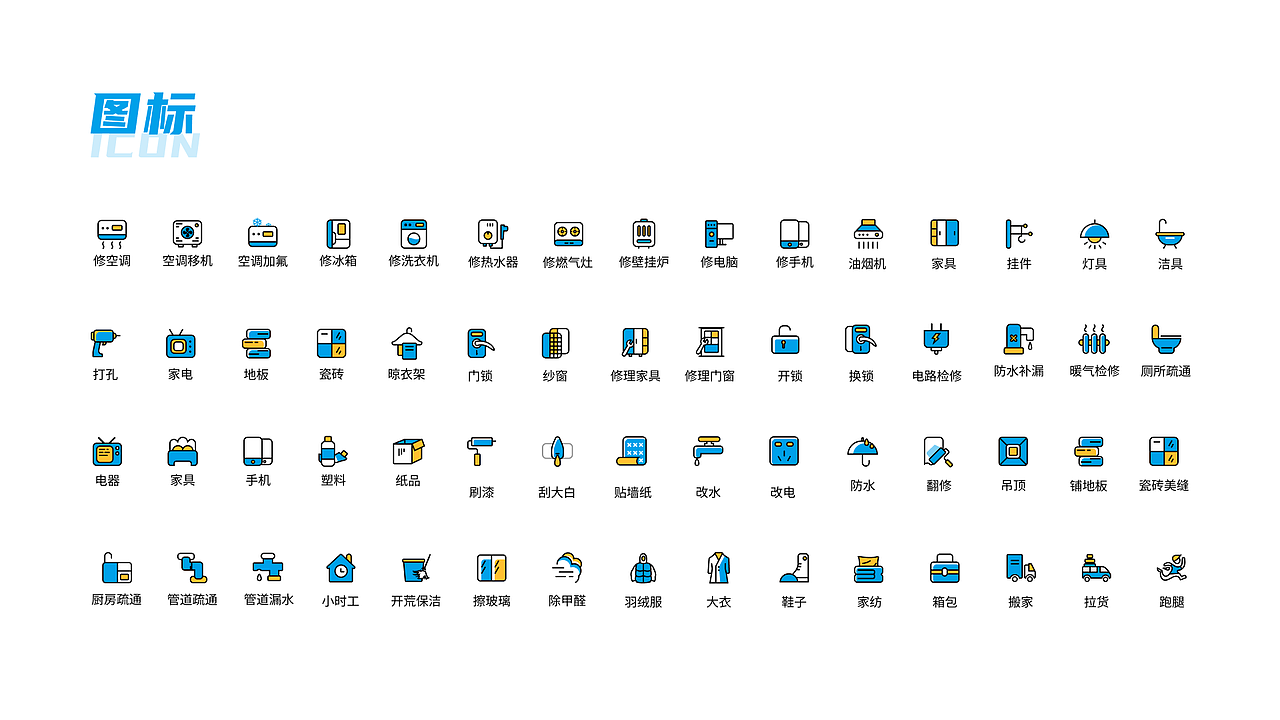Select the 开荒保洁 cleaning bucket icon
Viewport: 1280px width, 720px height.
(416, 569)
